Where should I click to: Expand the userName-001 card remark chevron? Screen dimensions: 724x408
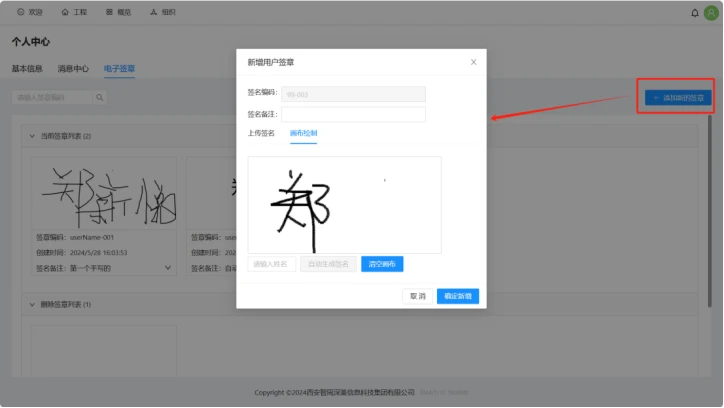coord(168,268)
